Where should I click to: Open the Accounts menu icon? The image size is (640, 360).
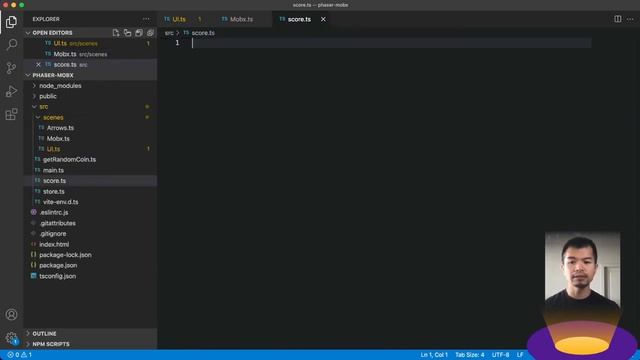(11, 314)
